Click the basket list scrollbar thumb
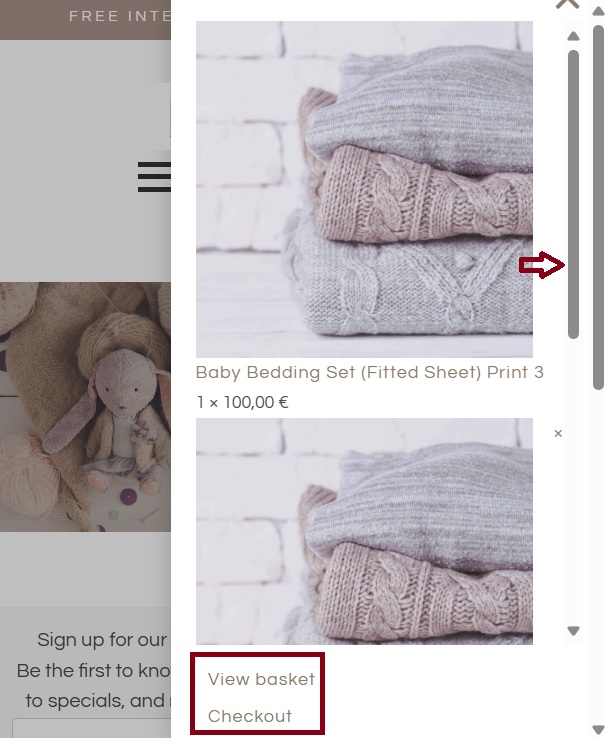 [573, 194]
